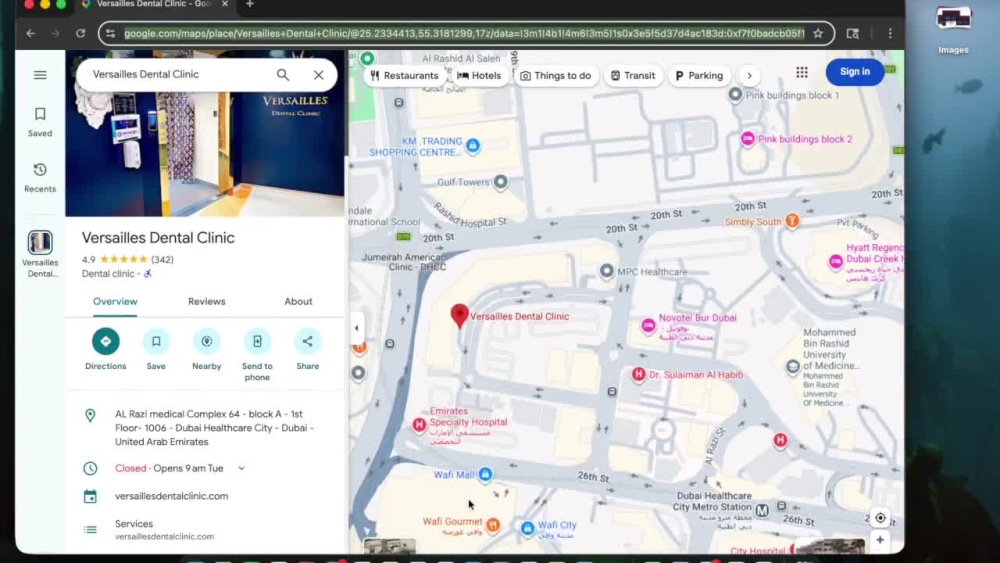Click the Sign in button
The image size is (1000, 563).
[x=855, y=72]
